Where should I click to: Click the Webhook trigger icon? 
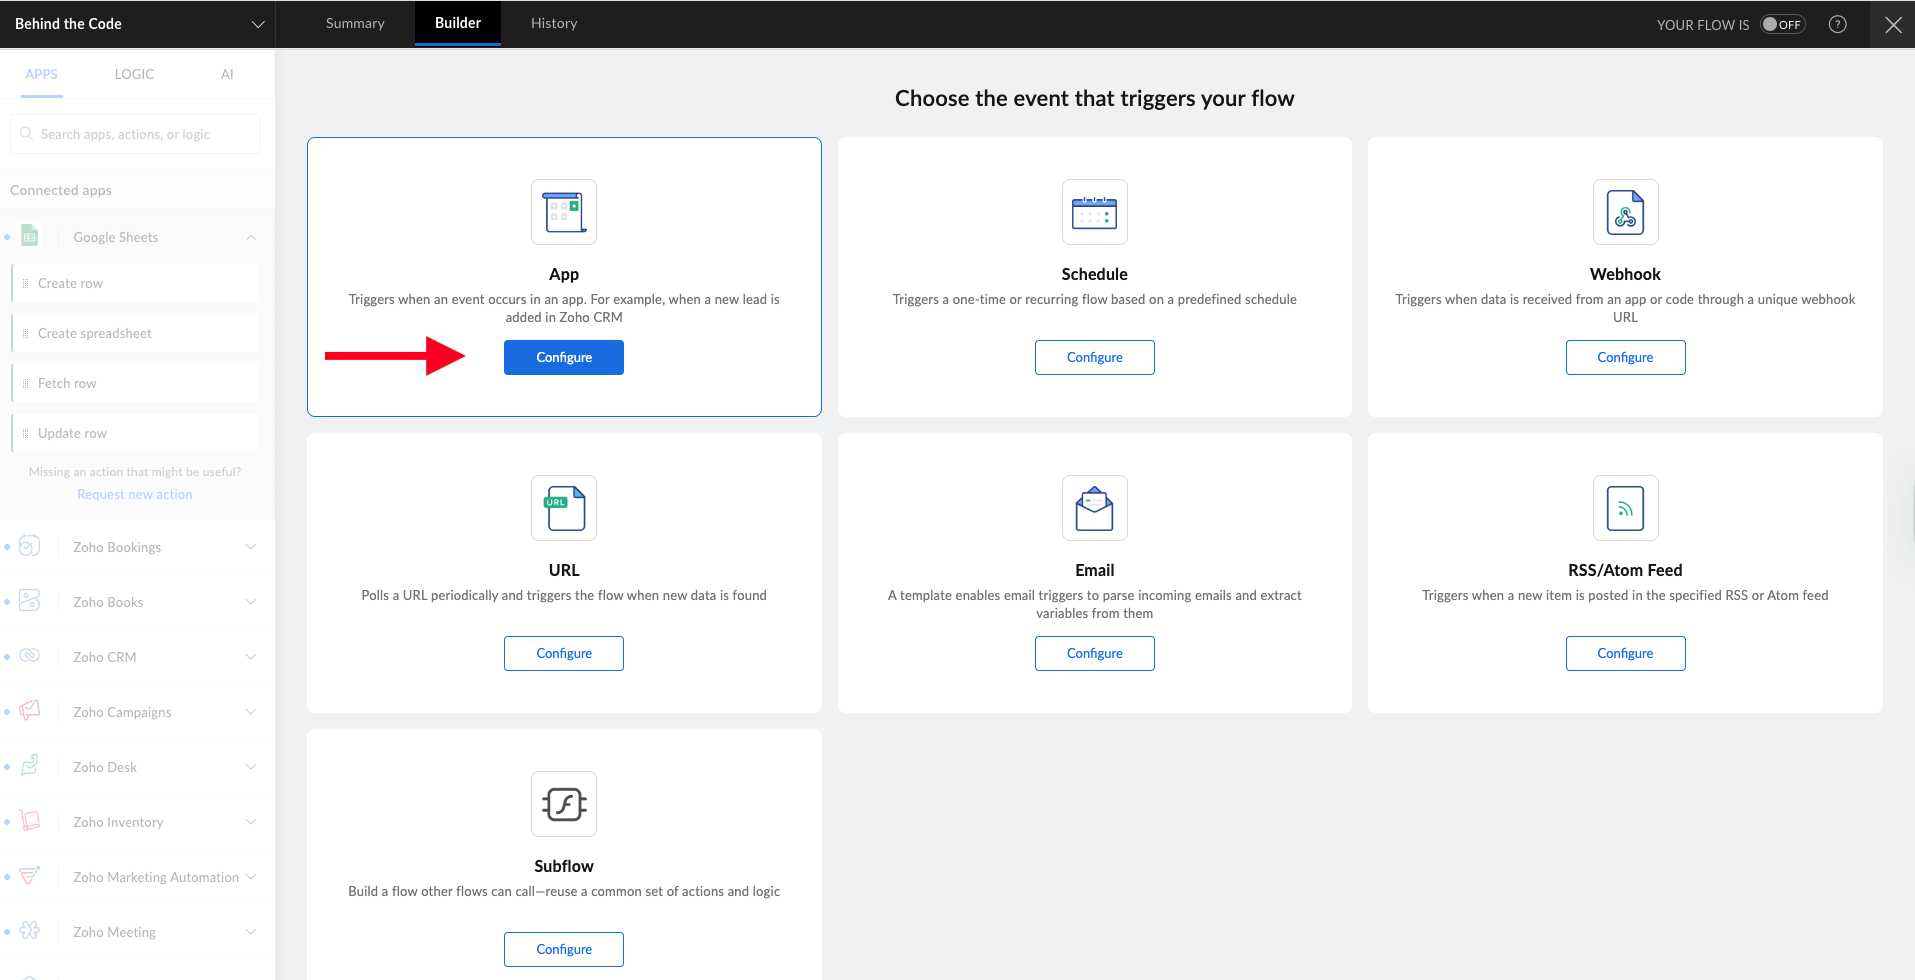click(1625, 212)
